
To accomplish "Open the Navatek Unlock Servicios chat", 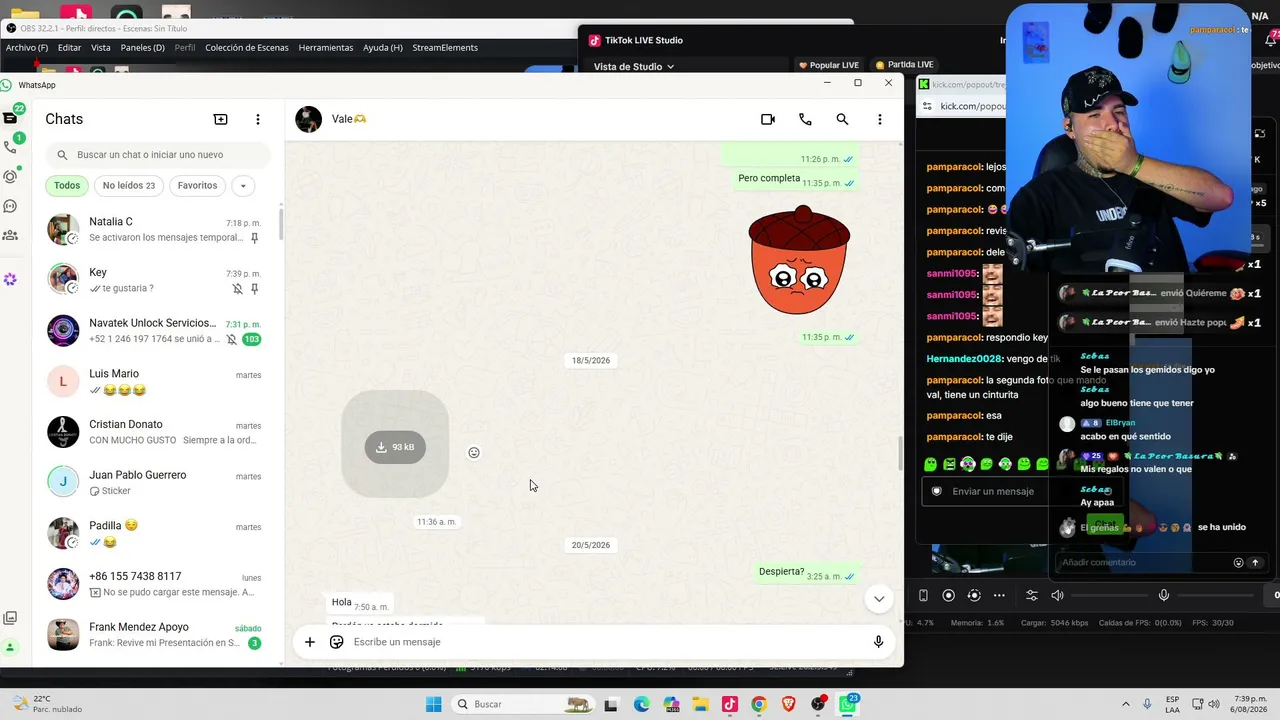I will [157, 331].
